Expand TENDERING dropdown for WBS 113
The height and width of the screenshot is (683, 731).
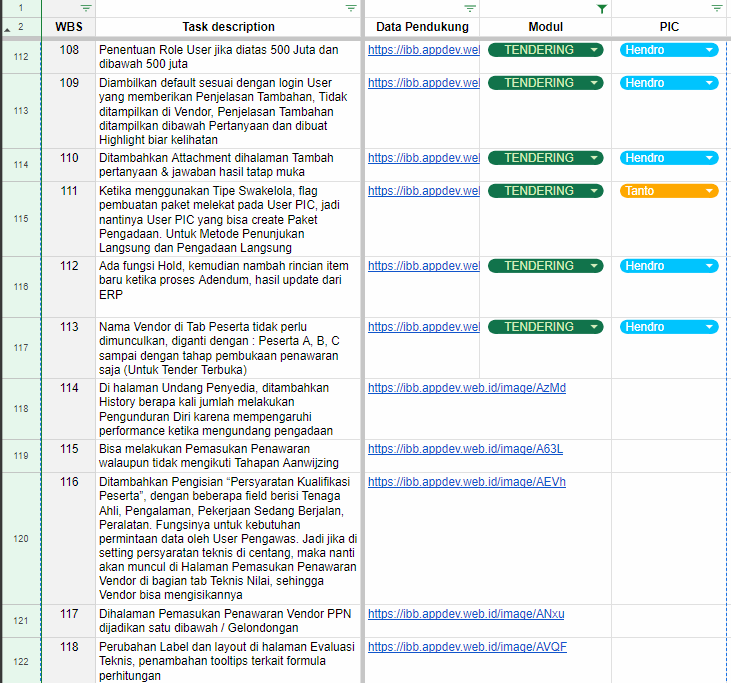click(594, 327)
